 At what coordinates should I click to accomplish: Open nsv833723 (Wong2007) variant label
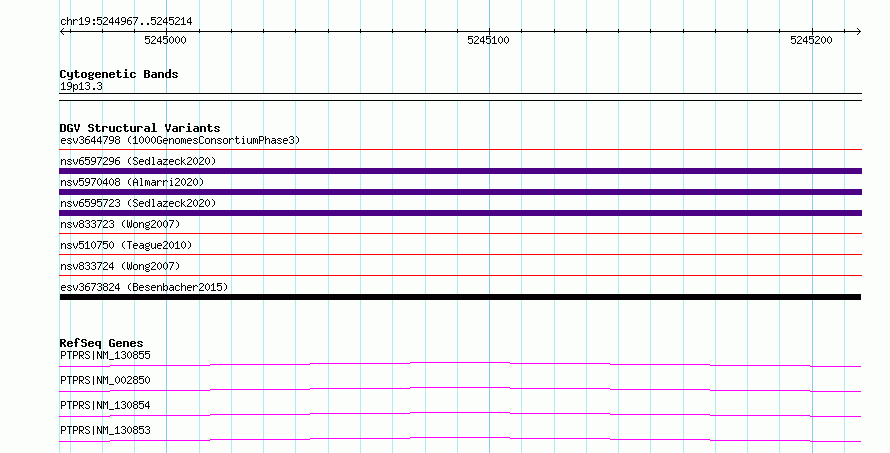(x=120, y=224)
